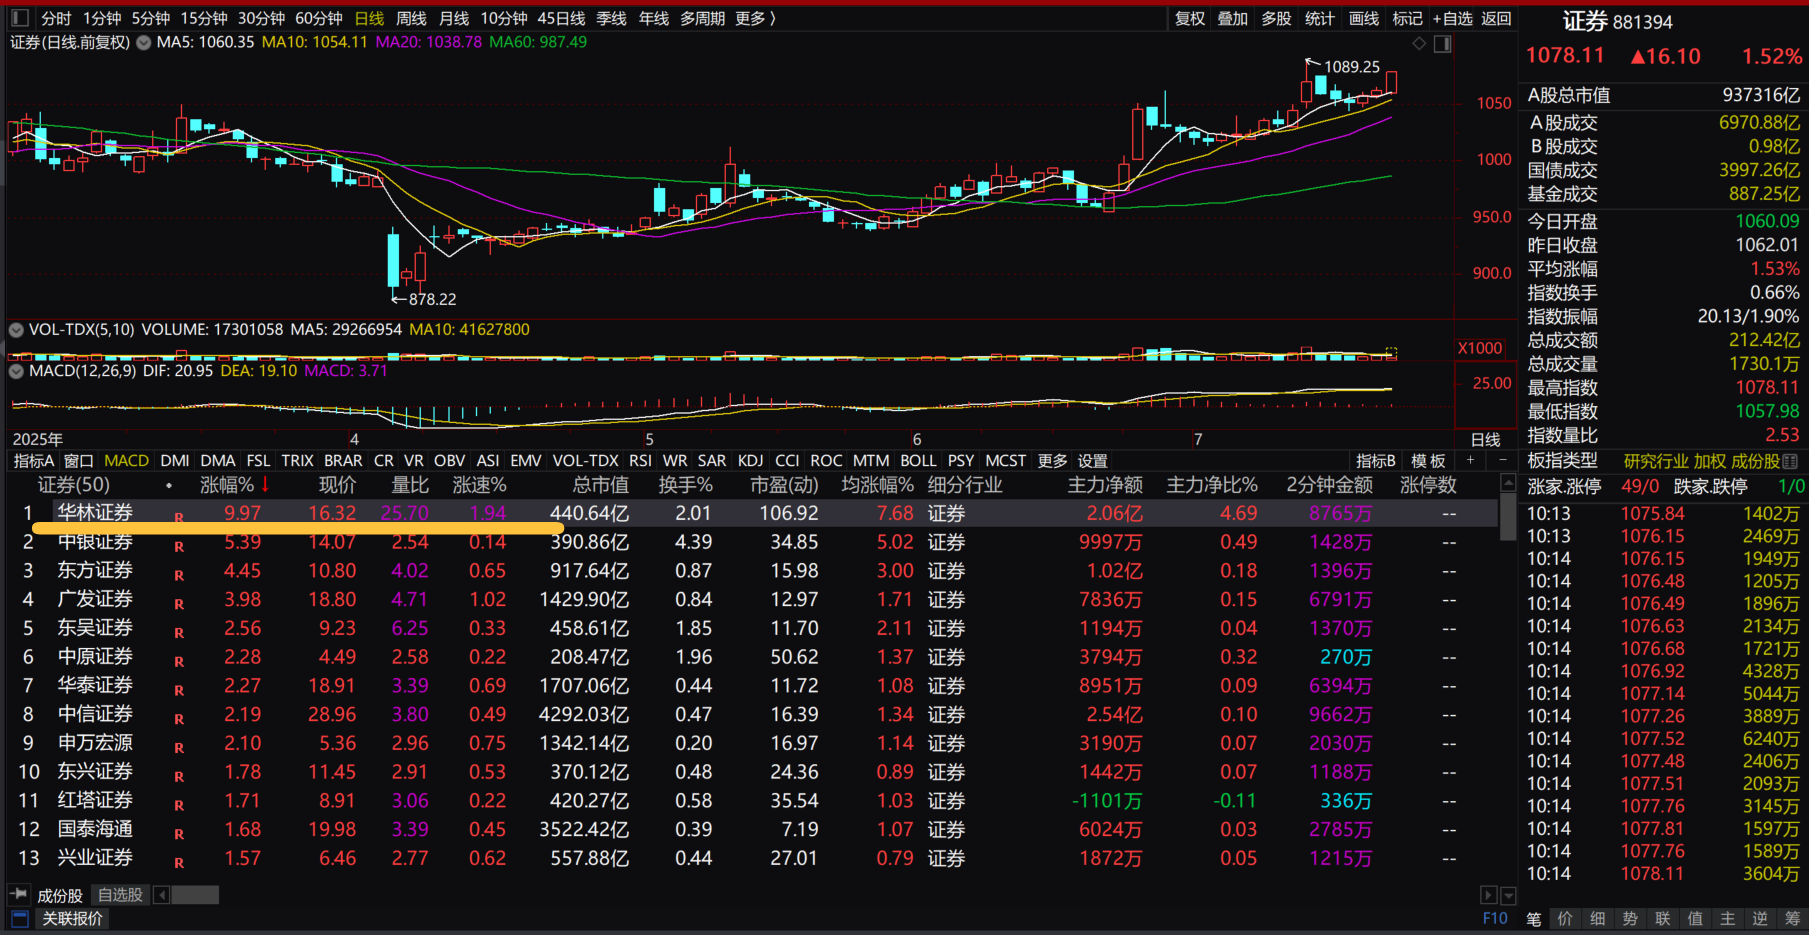Toggle the left sidebar panel icon
The image size is (1809, 935).
click(x=19, y=18)
